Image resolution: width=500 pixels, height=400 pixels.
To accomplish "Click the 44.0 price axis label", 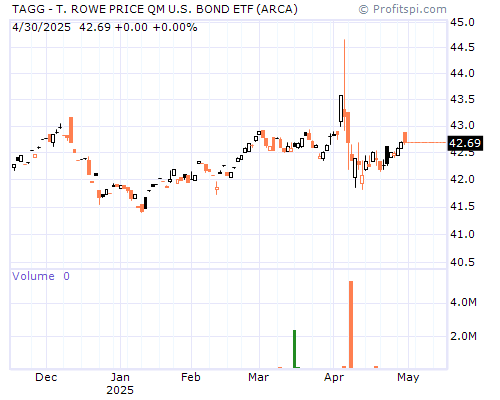I will click(x=462, y=73).
